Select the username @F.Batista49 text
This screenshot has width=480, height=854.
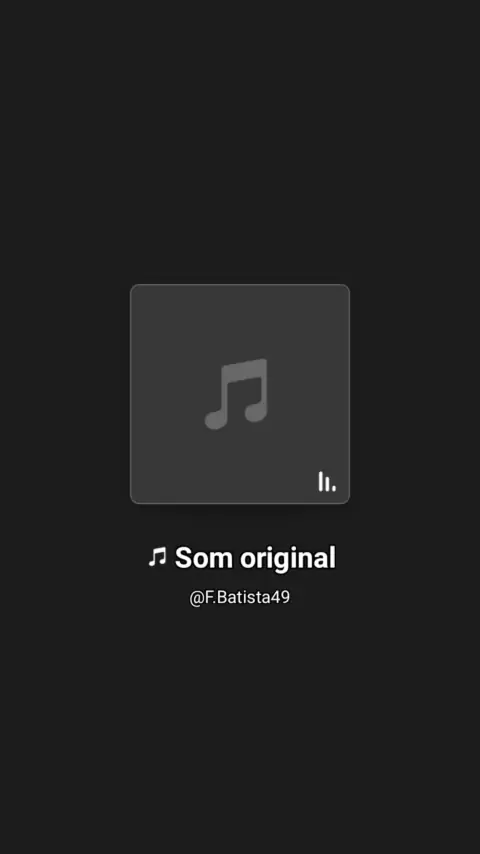tap(240, 597)
